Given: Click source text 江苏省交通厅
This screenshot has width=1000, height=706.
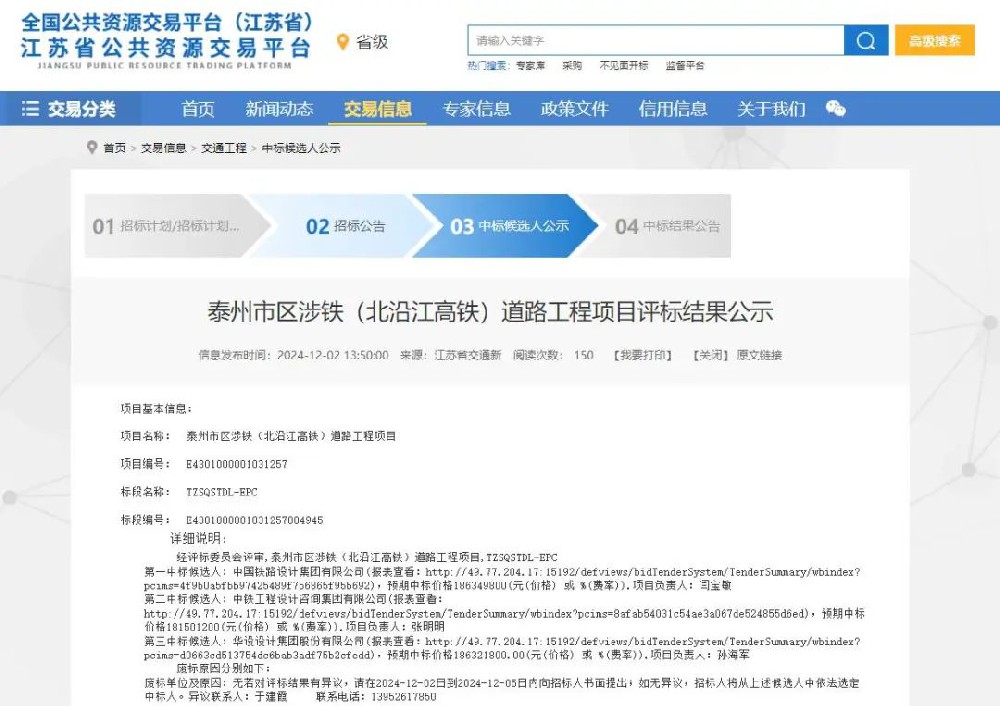Looking at the screenshot, I should point(467,355).
